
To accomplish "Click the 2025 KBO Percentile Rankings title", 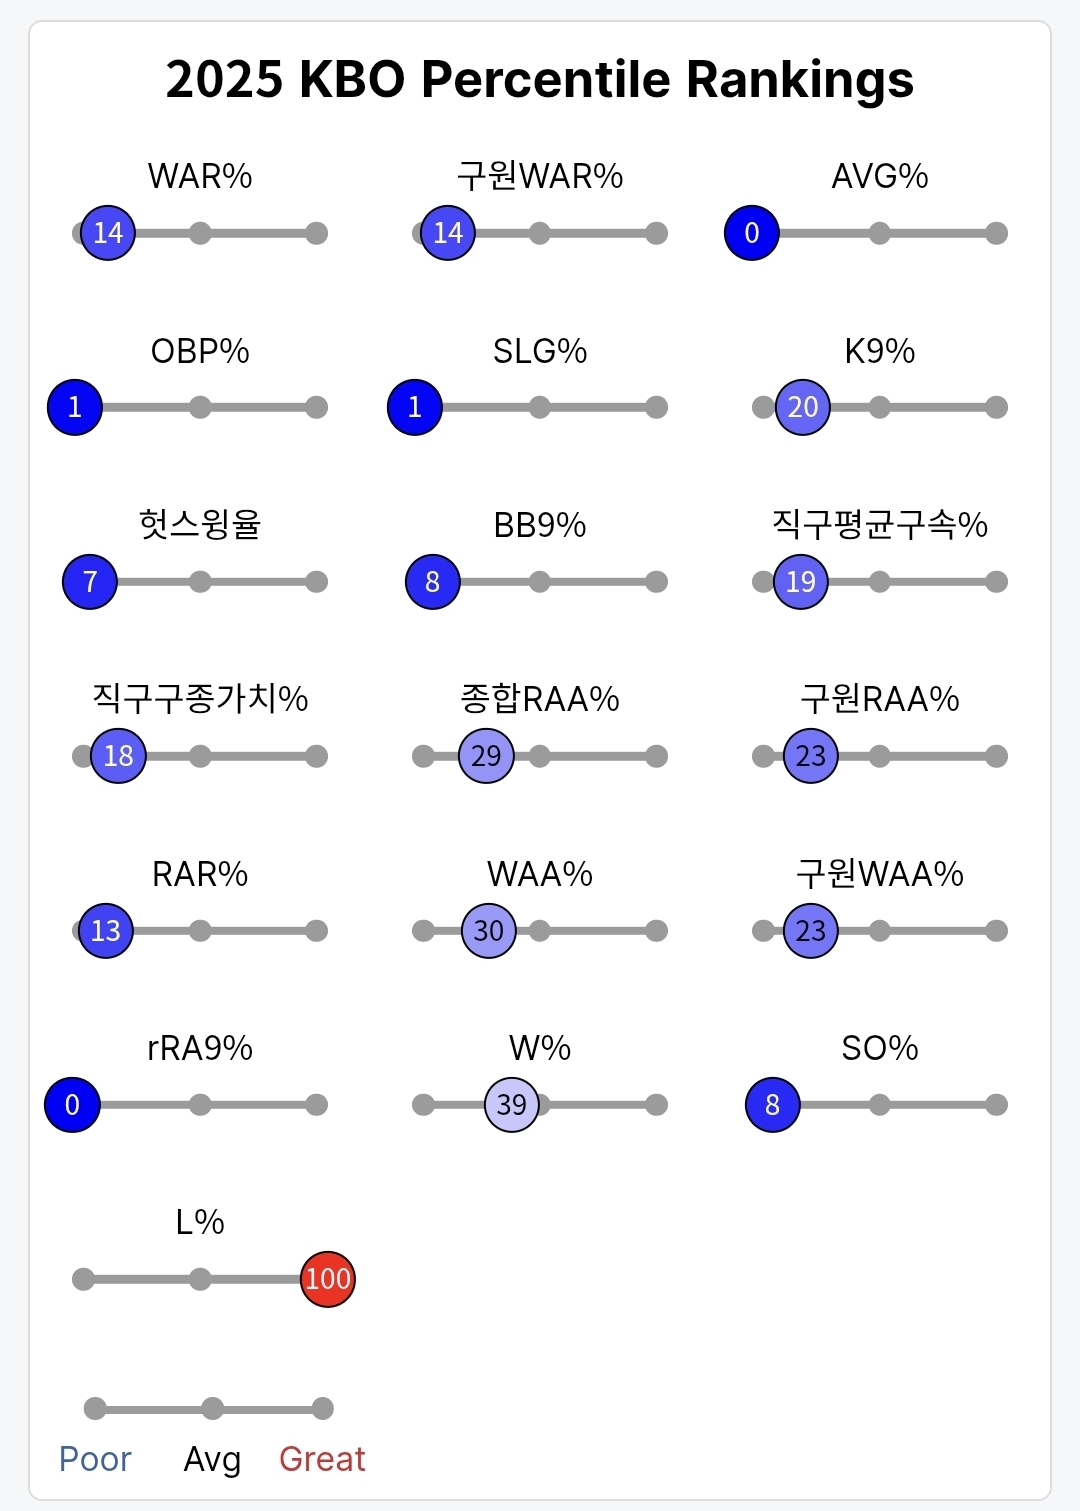I will click(x=540, y=80).
